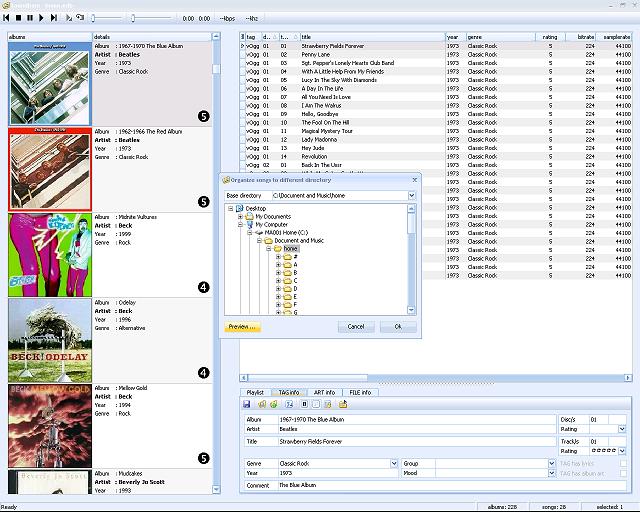This screenshot has height=512, width=640.
Task: Toggle the TAG has album art checkbox
Action: point(622,474)
